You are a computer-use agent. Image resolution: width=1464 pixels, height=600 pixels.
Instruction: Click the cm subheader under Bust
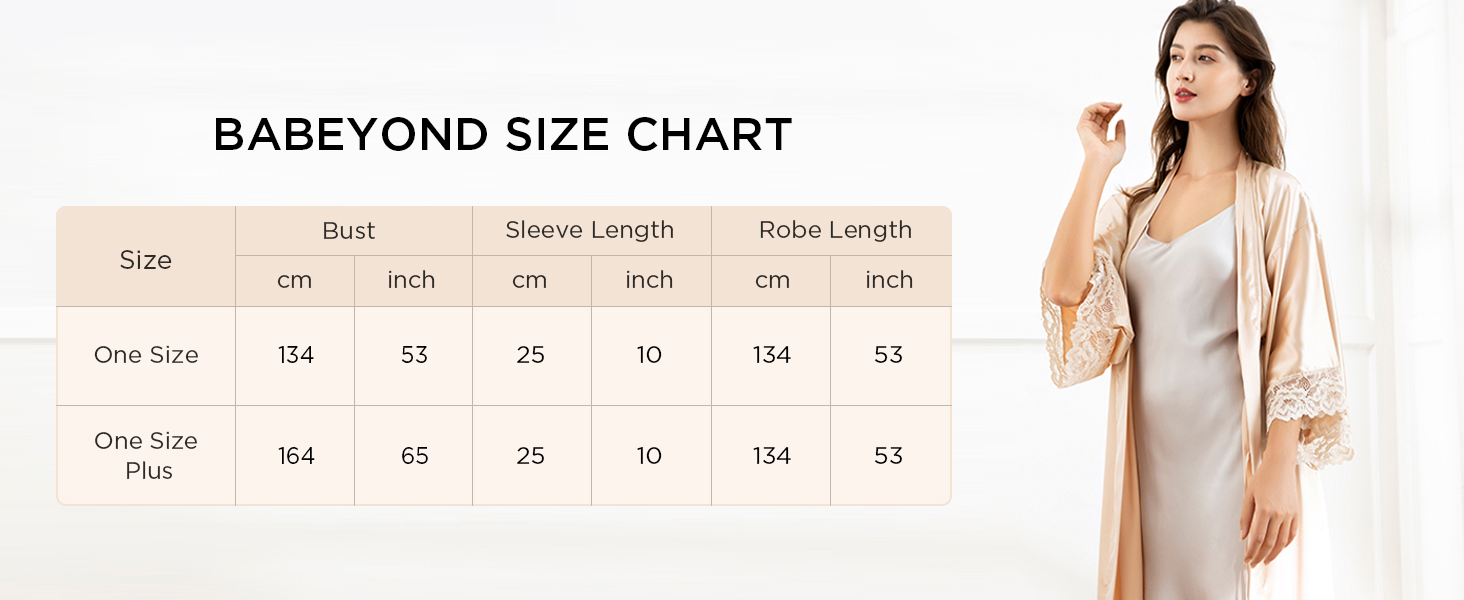click(x=295, y=280)
